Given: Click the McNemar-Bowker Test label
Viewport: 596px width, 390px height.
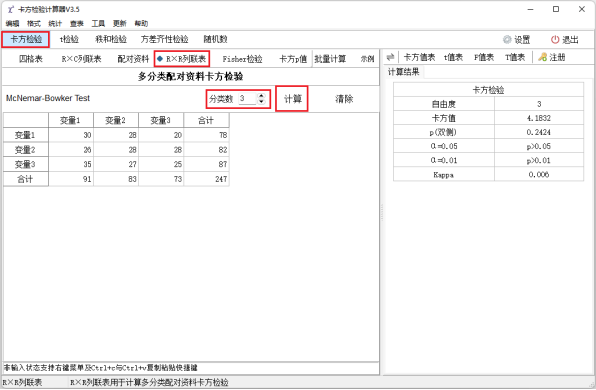Looking at the screenshot, I should point(48,98).
